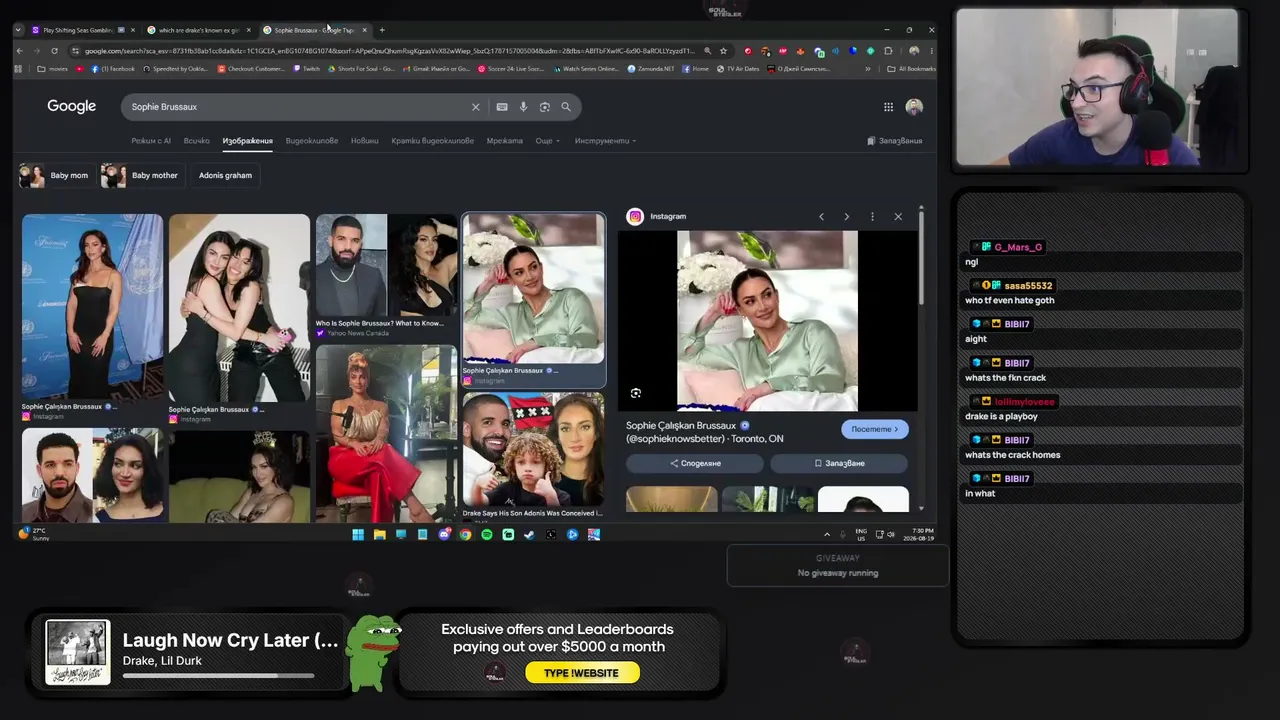Screen dimensions: 1280x720
Task: Filter images by Adonis graham chip
Action: point(225,176)
